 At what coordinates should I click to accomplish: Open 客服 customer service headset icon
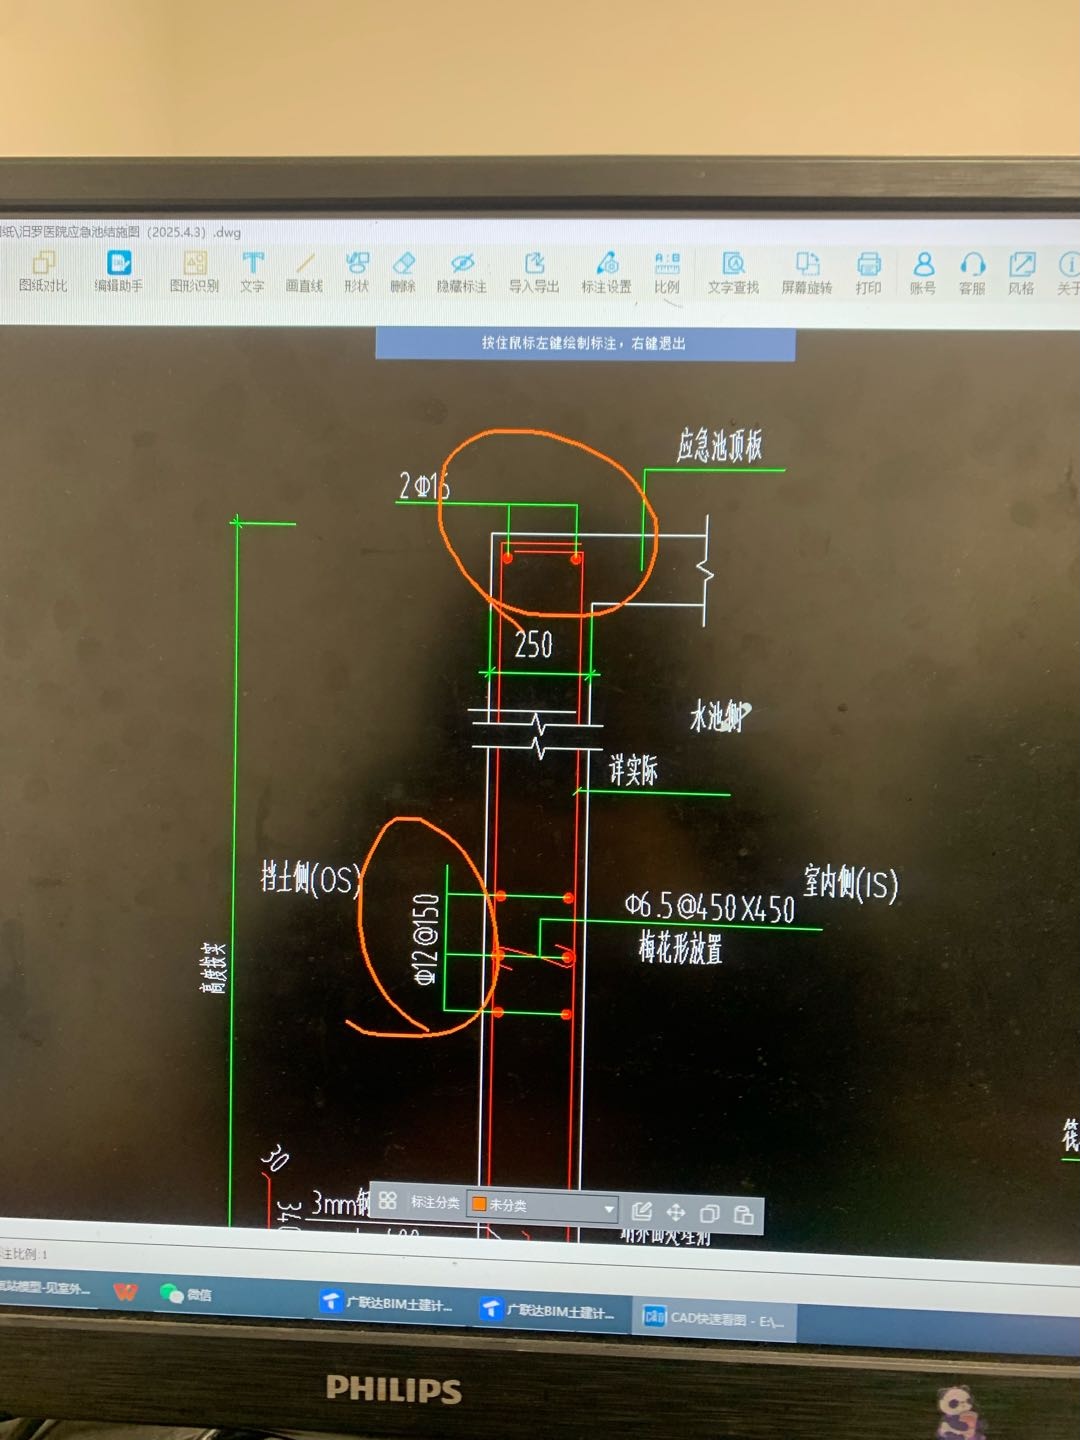click(x=972, y=275)
